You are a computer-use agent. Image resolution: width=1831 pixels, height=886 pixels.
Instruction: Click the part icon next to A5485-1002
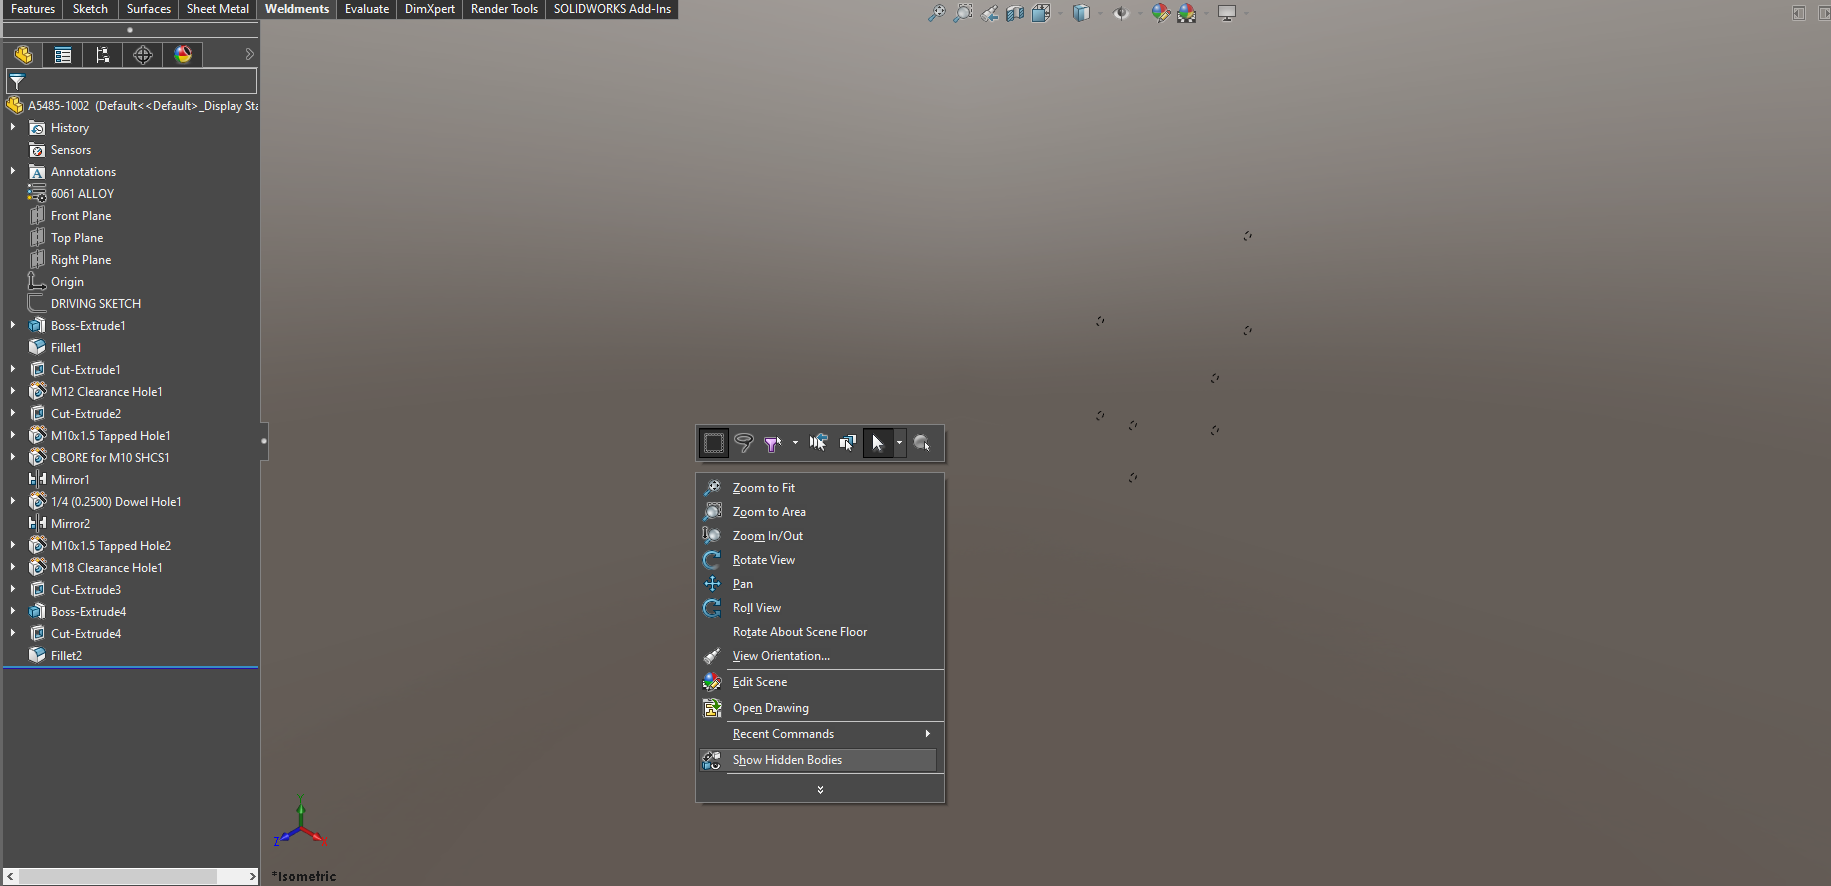pyautogui.click(x=15, y=105)
